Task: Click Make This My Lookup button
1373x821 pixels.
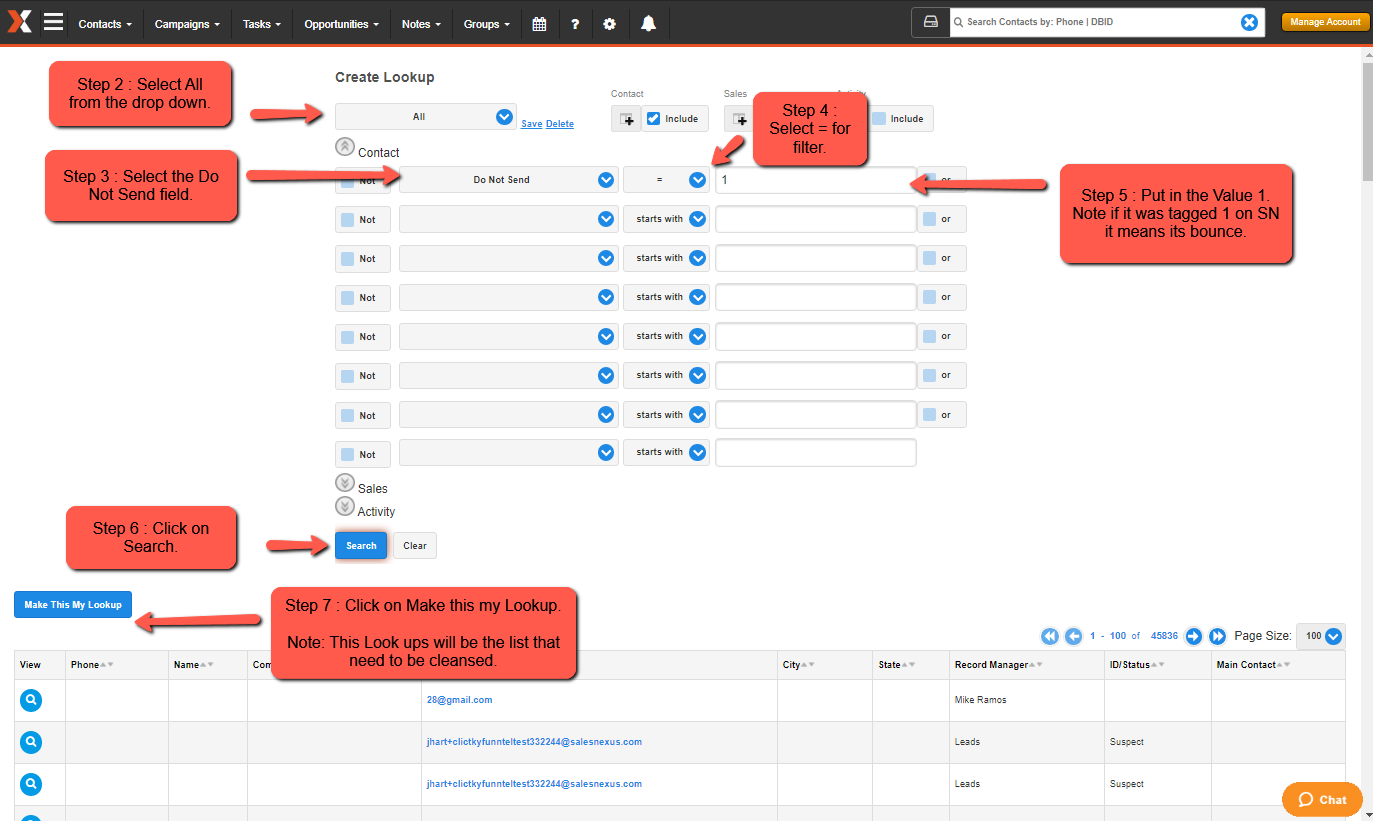Action: (x=73, y=605)
